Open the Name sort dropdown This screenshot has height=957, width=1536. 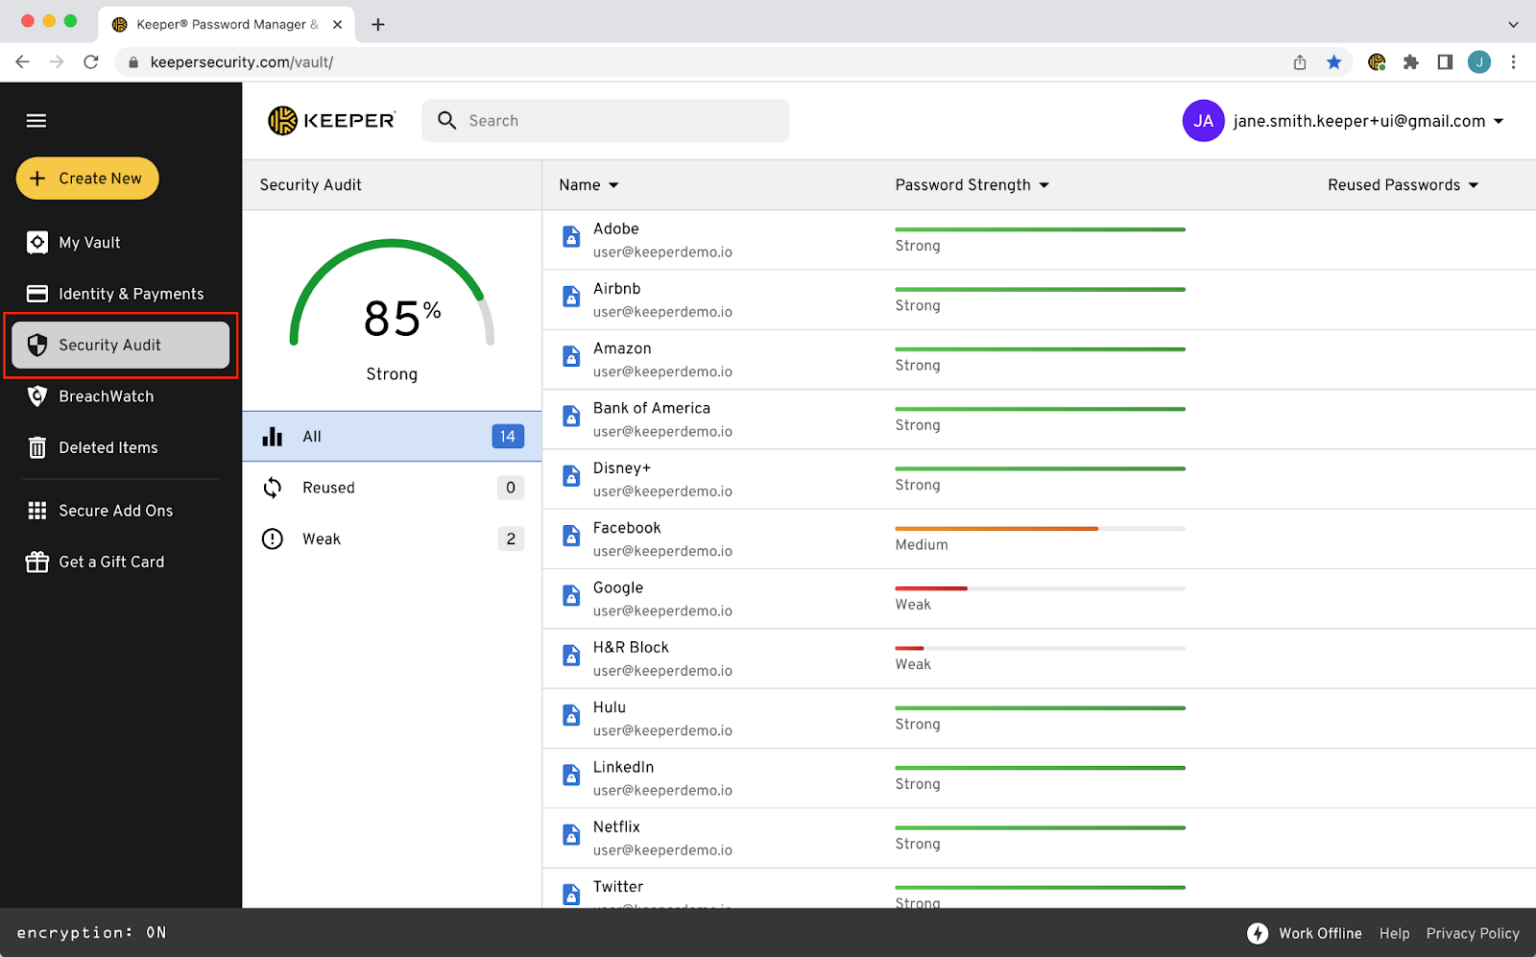point(588,185)
